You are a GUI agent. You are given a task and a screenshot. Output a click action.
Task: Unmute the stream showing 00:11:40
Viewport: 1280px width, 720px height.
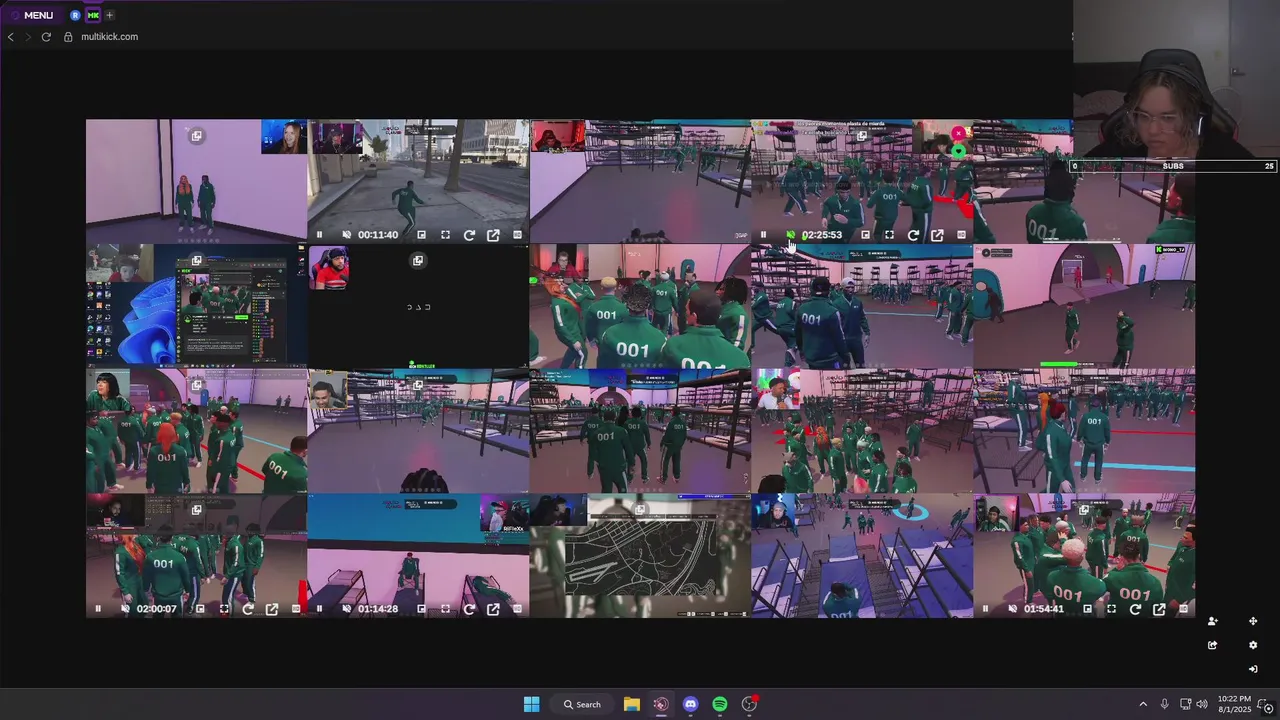346,235
